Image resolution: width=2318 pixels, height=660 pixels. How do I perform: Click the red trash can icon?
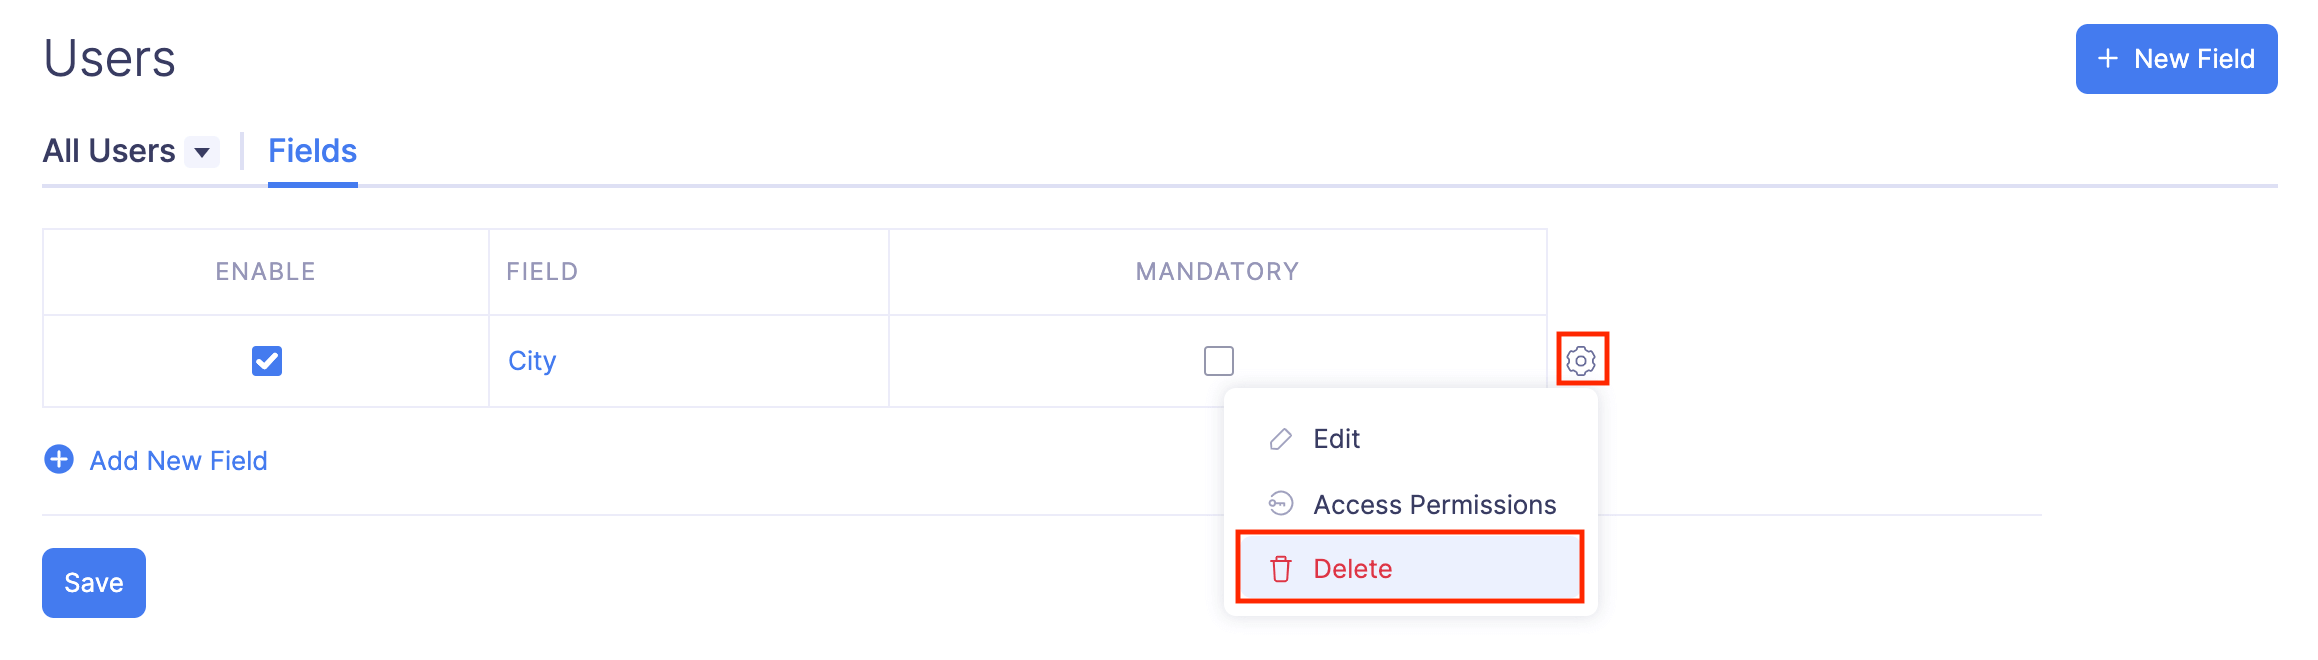tap(1280, 569)
